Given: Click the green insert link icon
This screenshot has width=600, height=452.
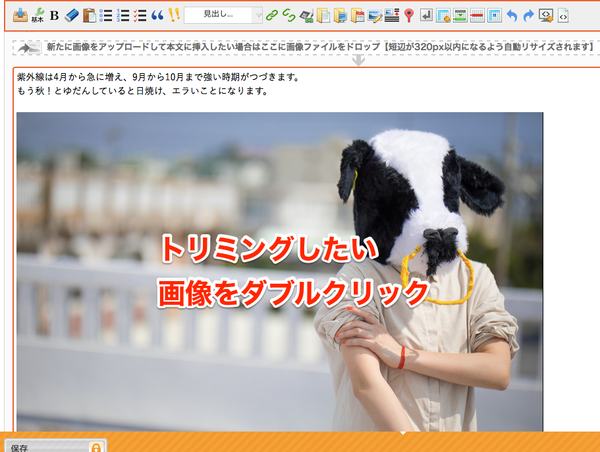Looking at the screenshot, I should click(x=272, y=15).
